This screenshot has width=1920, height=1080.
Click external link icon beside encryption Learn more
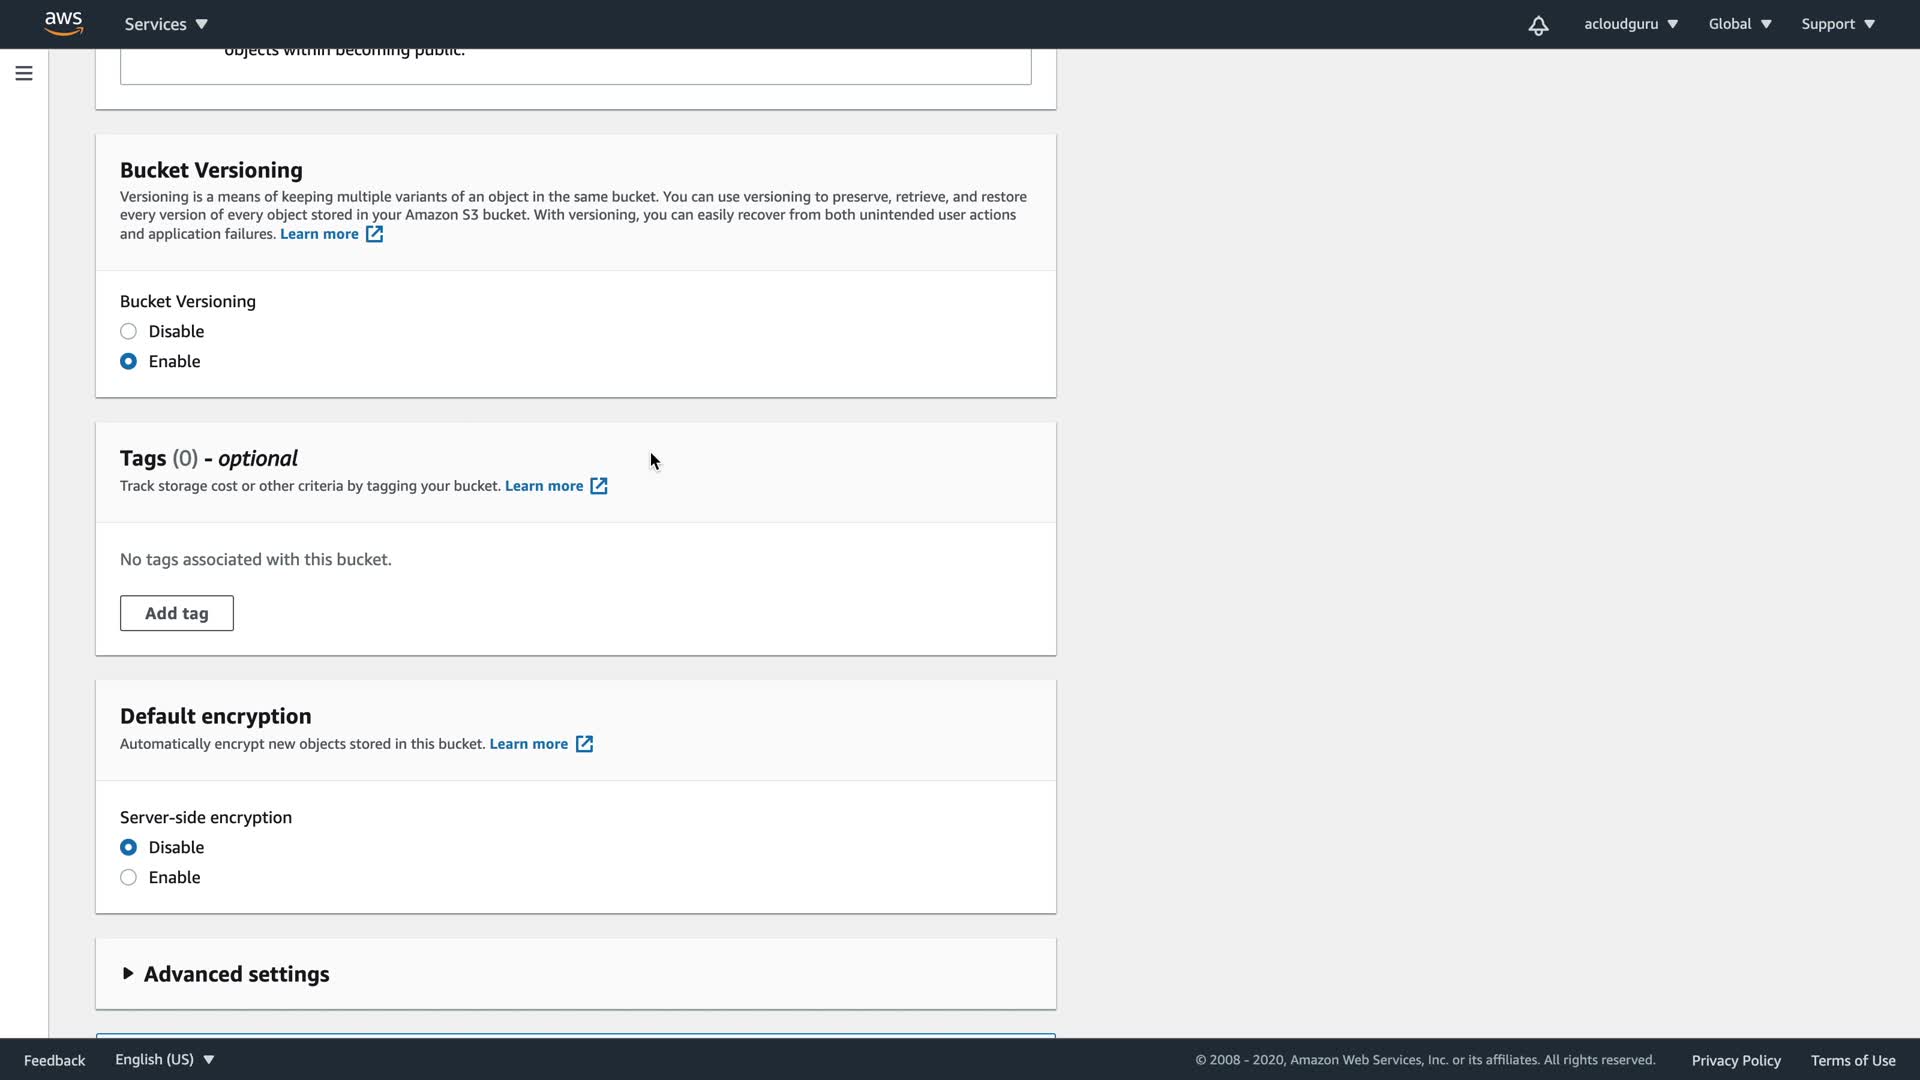(584, 744)
